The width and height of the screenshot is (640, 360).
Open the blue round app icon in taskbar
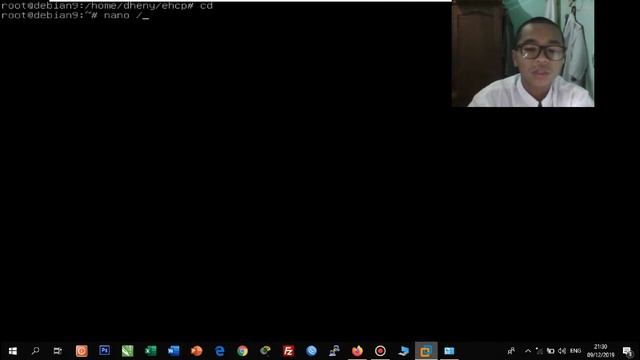coord(311,351)
